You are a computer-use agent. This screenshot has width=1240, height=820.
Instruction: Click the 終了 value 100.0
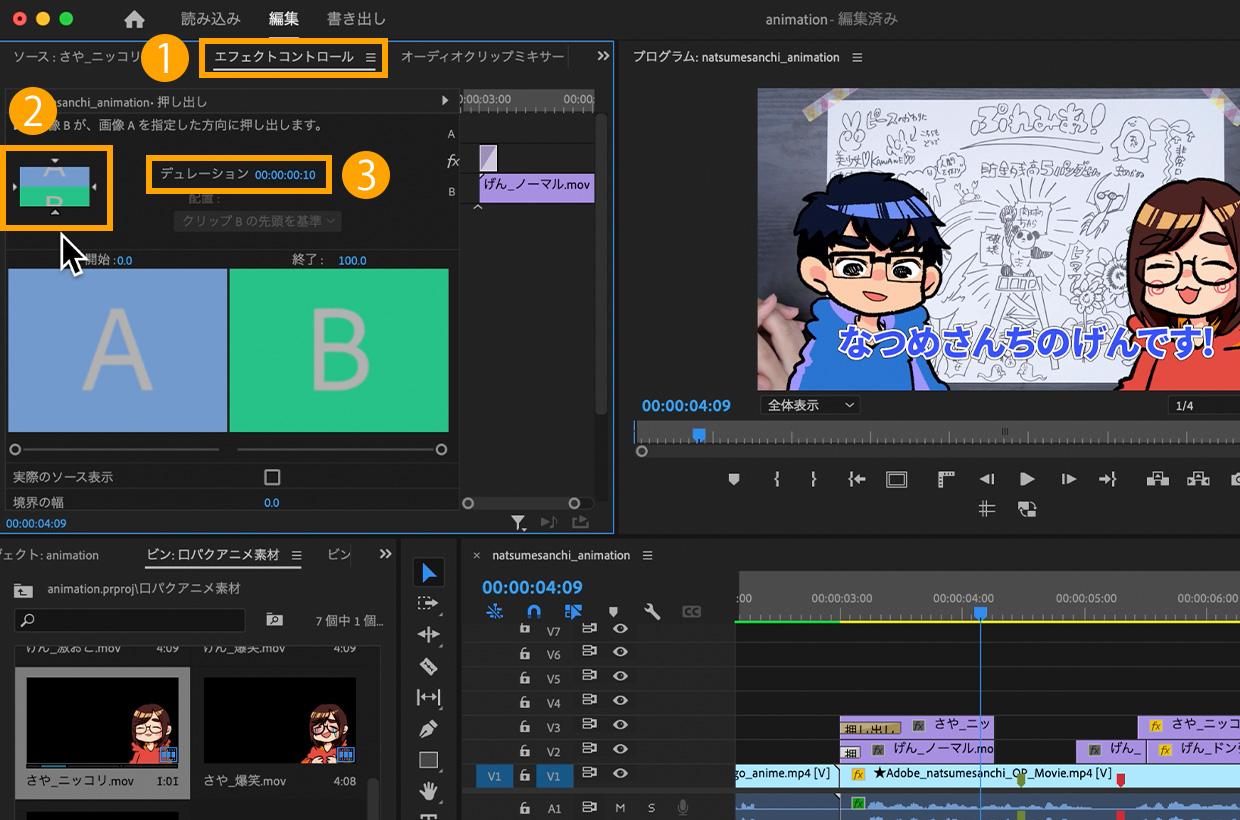[352, 260]
